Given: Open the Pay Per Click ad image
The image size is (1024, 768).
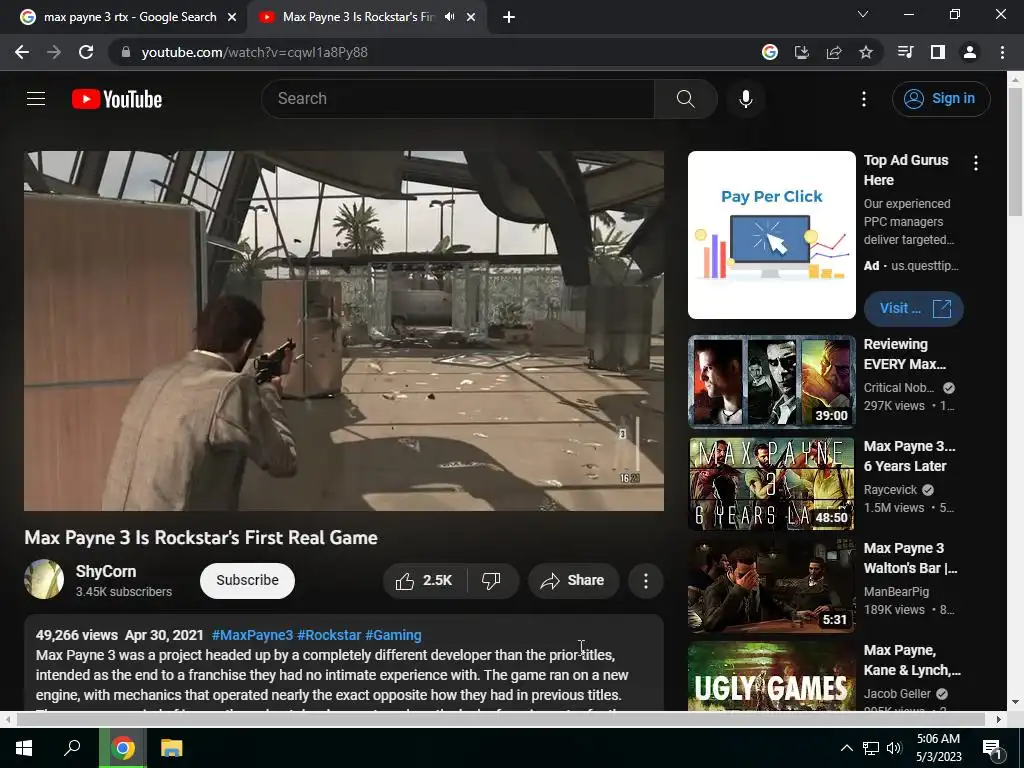Looking at the screenshot, I should click(771, 235).
